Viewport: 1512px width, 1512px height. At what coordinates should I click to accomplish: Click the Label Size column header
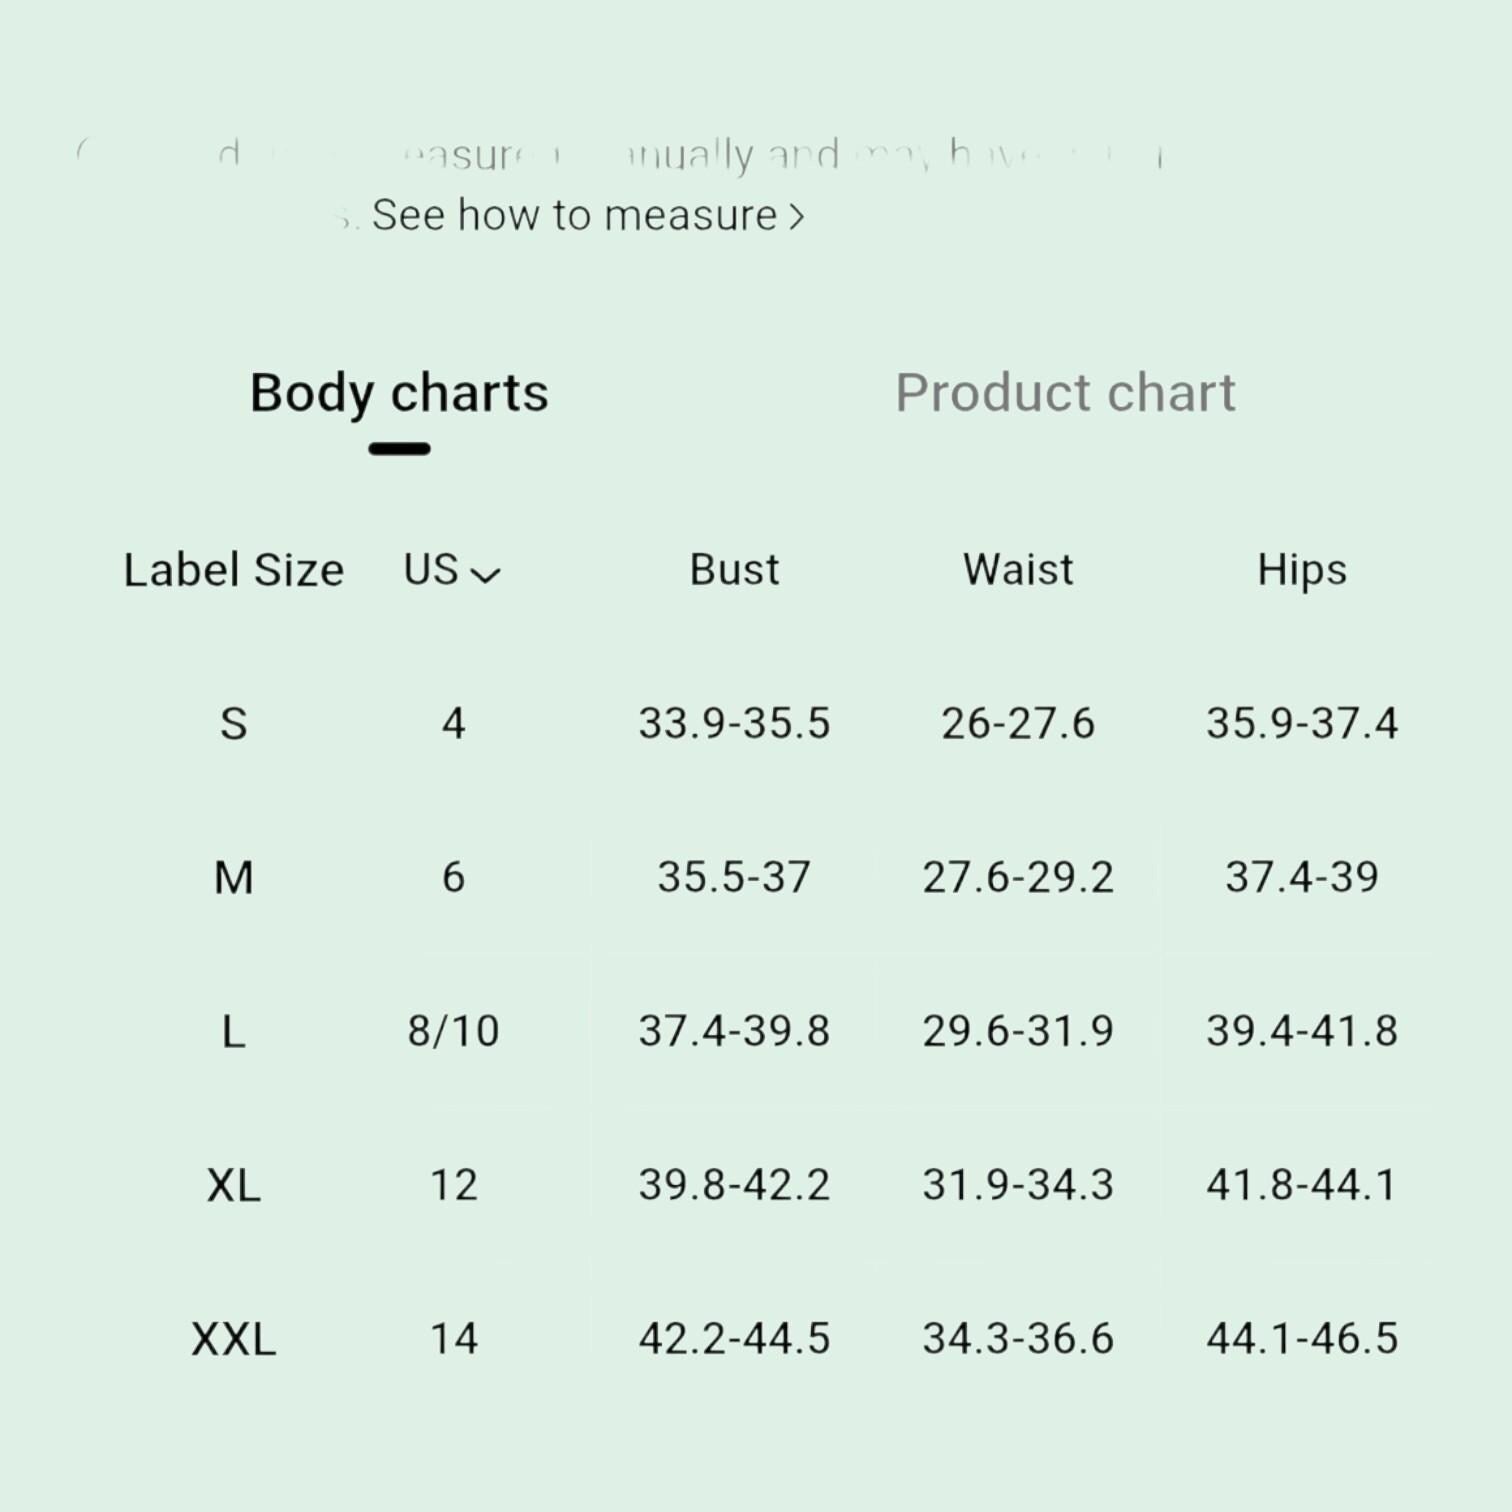[233, 570]
